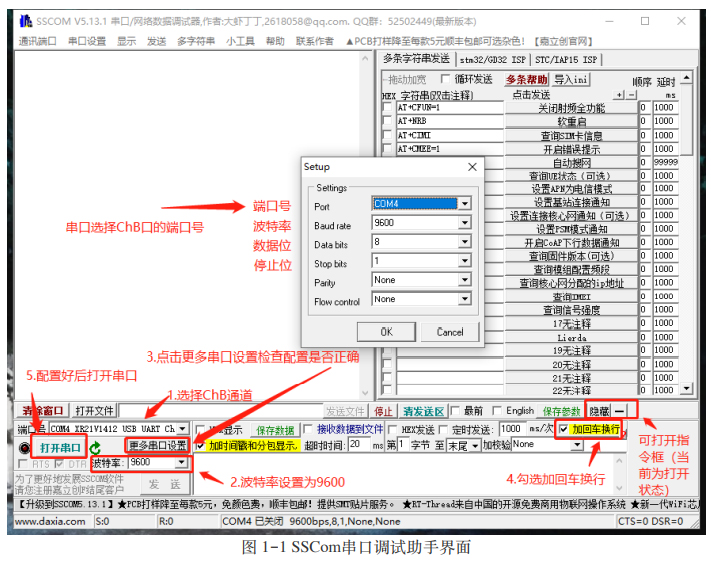This screenshot has height=562, width=711.
Task: Enable the English checkbox
Action: [x=497, y=411]
